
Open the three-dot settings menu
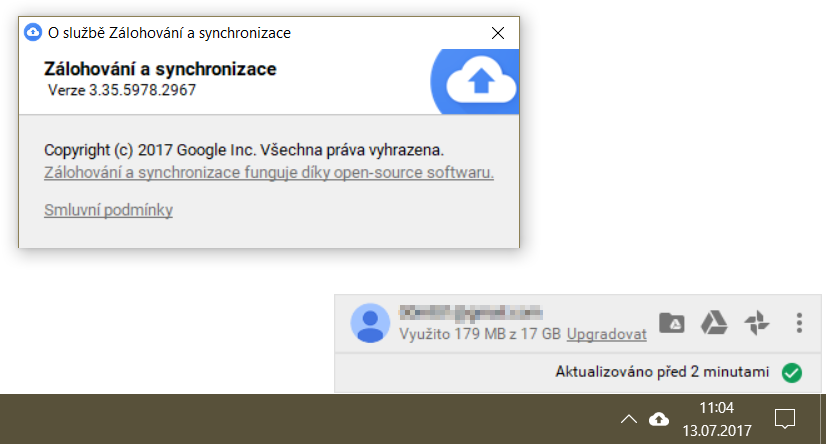pyautogui.click(x=798, y=322)
